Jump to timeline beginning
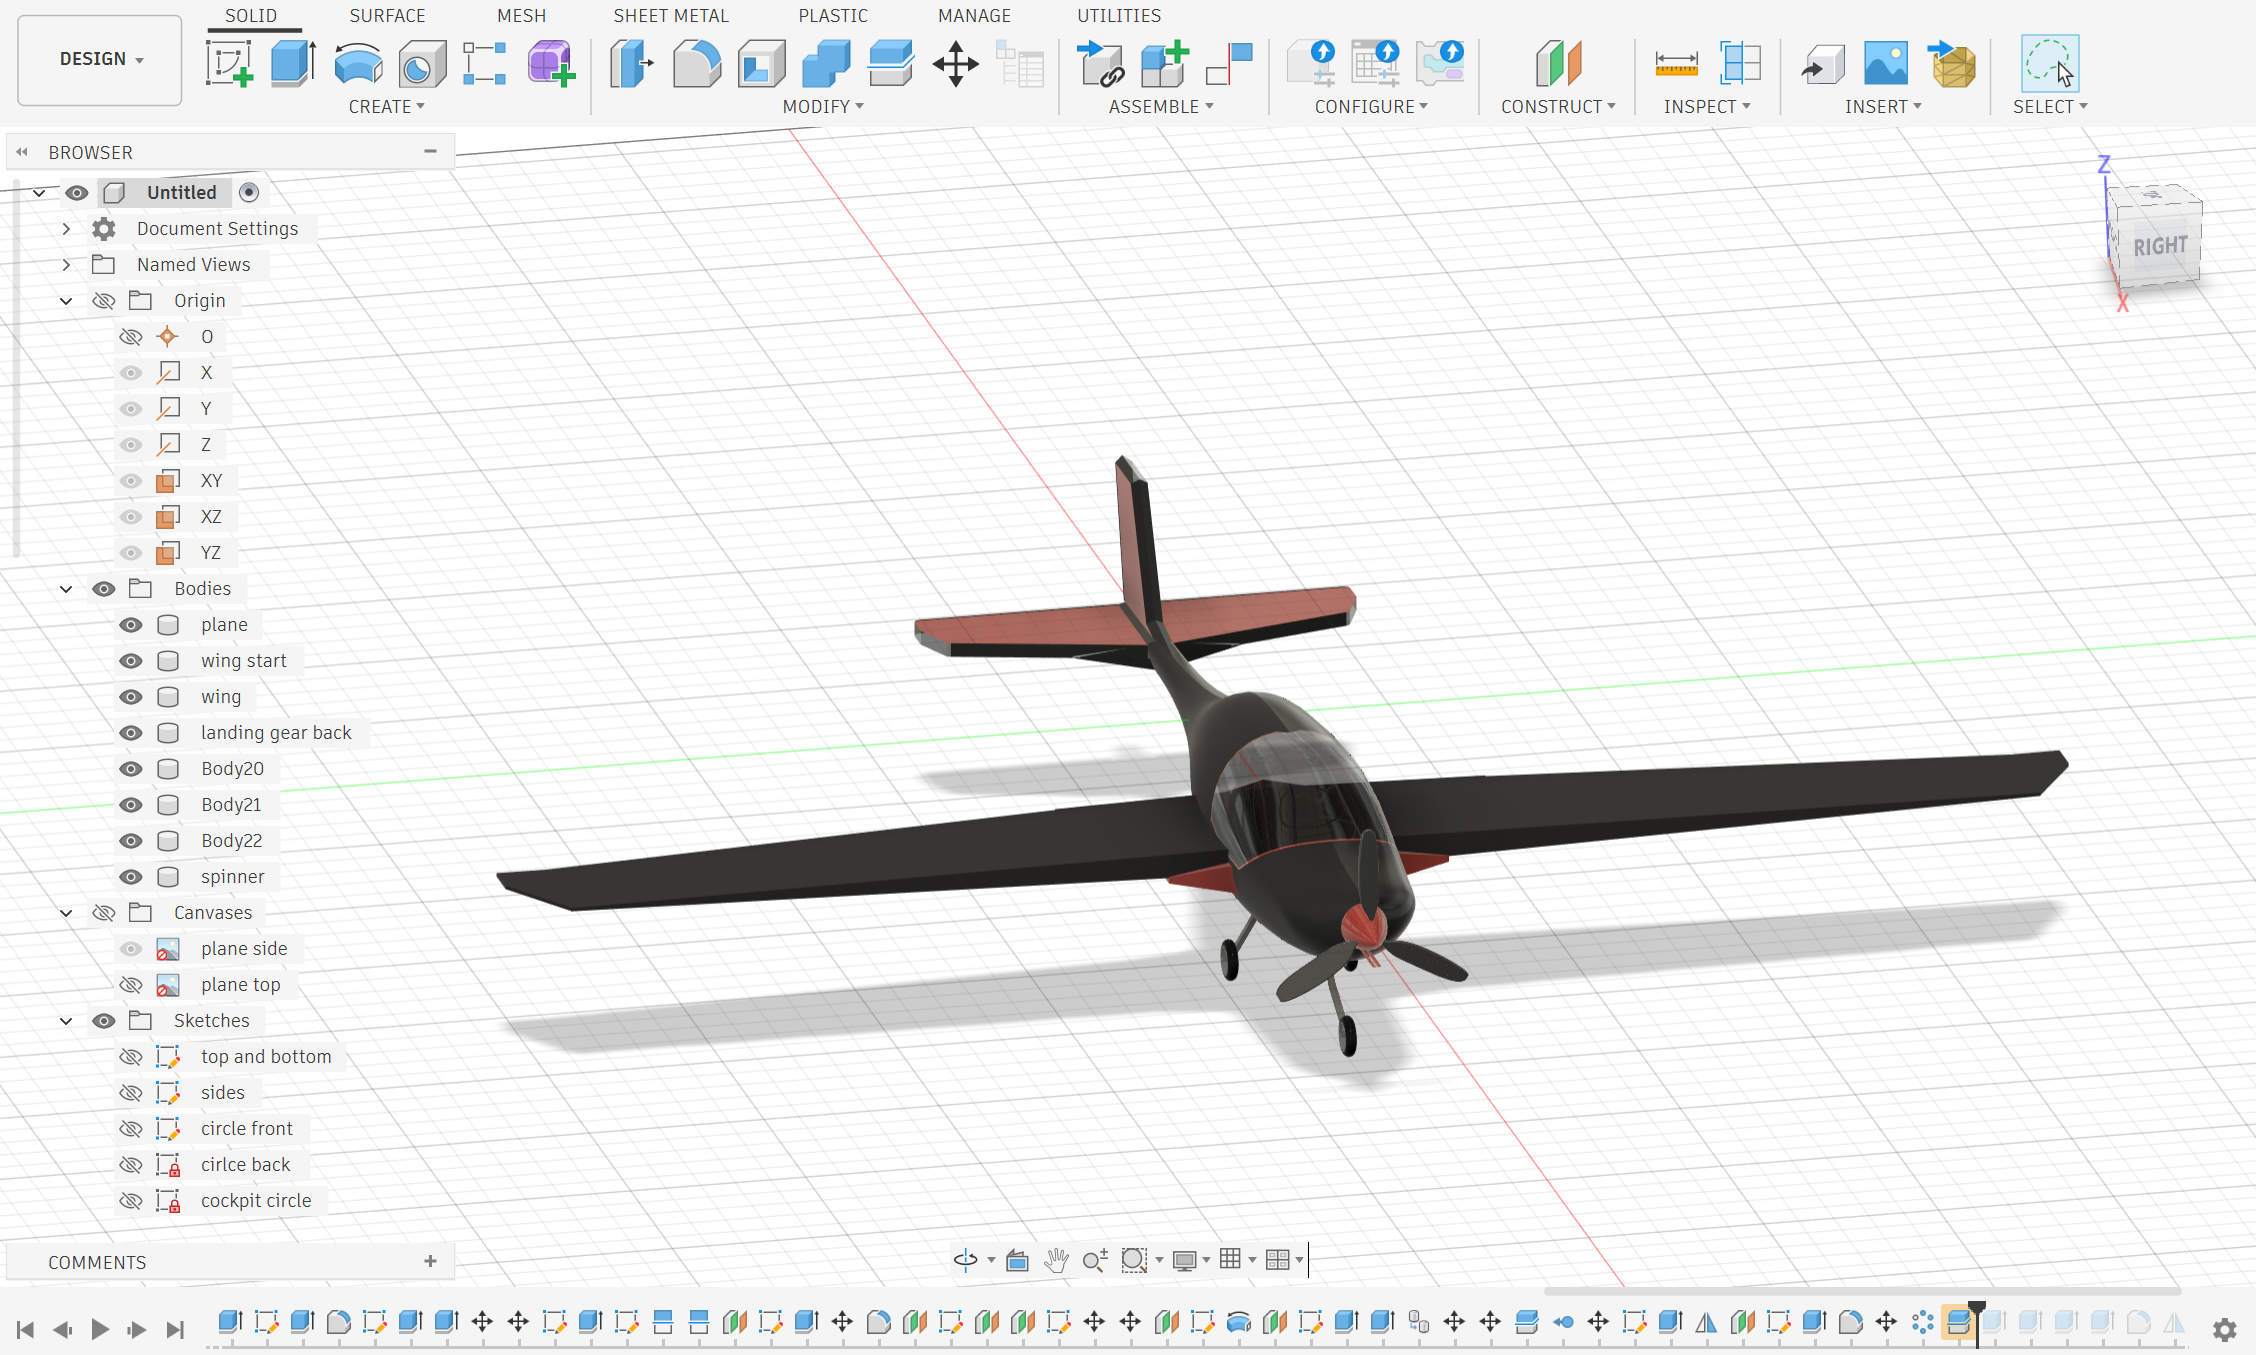The width and height of the screenshot is (2256, 1355). (x=25, y=1329)
